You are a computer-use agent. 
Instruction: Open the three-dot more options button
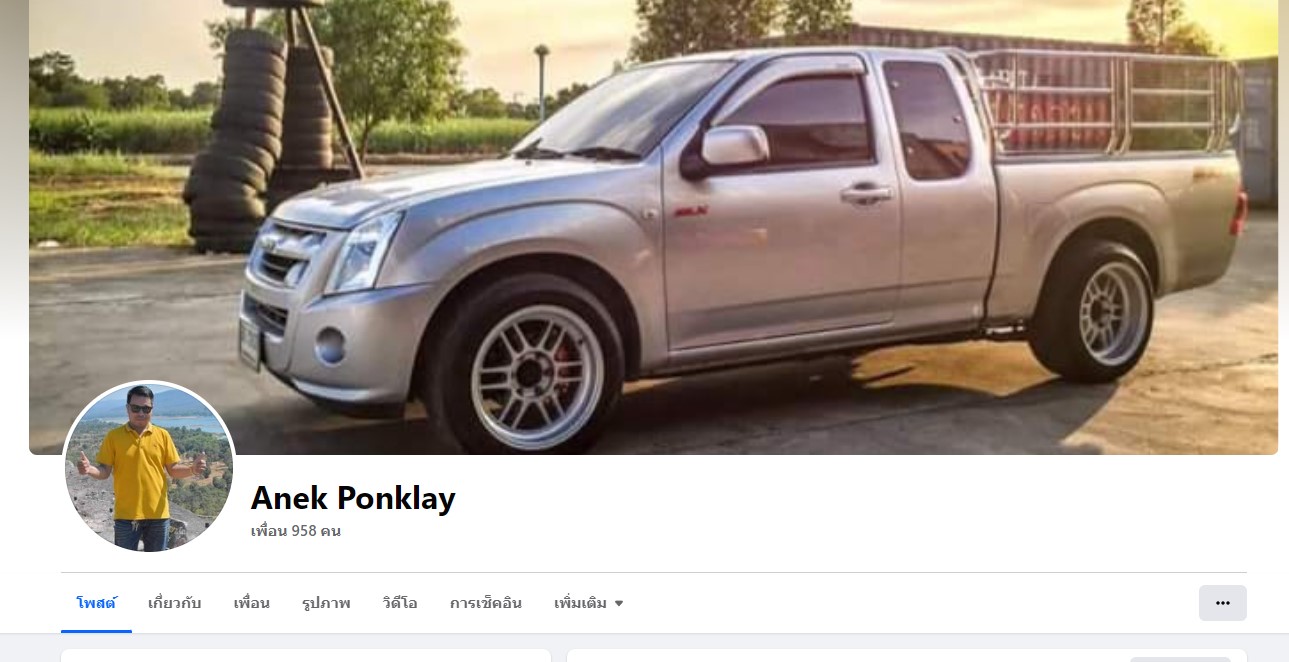[x=1222, y=603]
